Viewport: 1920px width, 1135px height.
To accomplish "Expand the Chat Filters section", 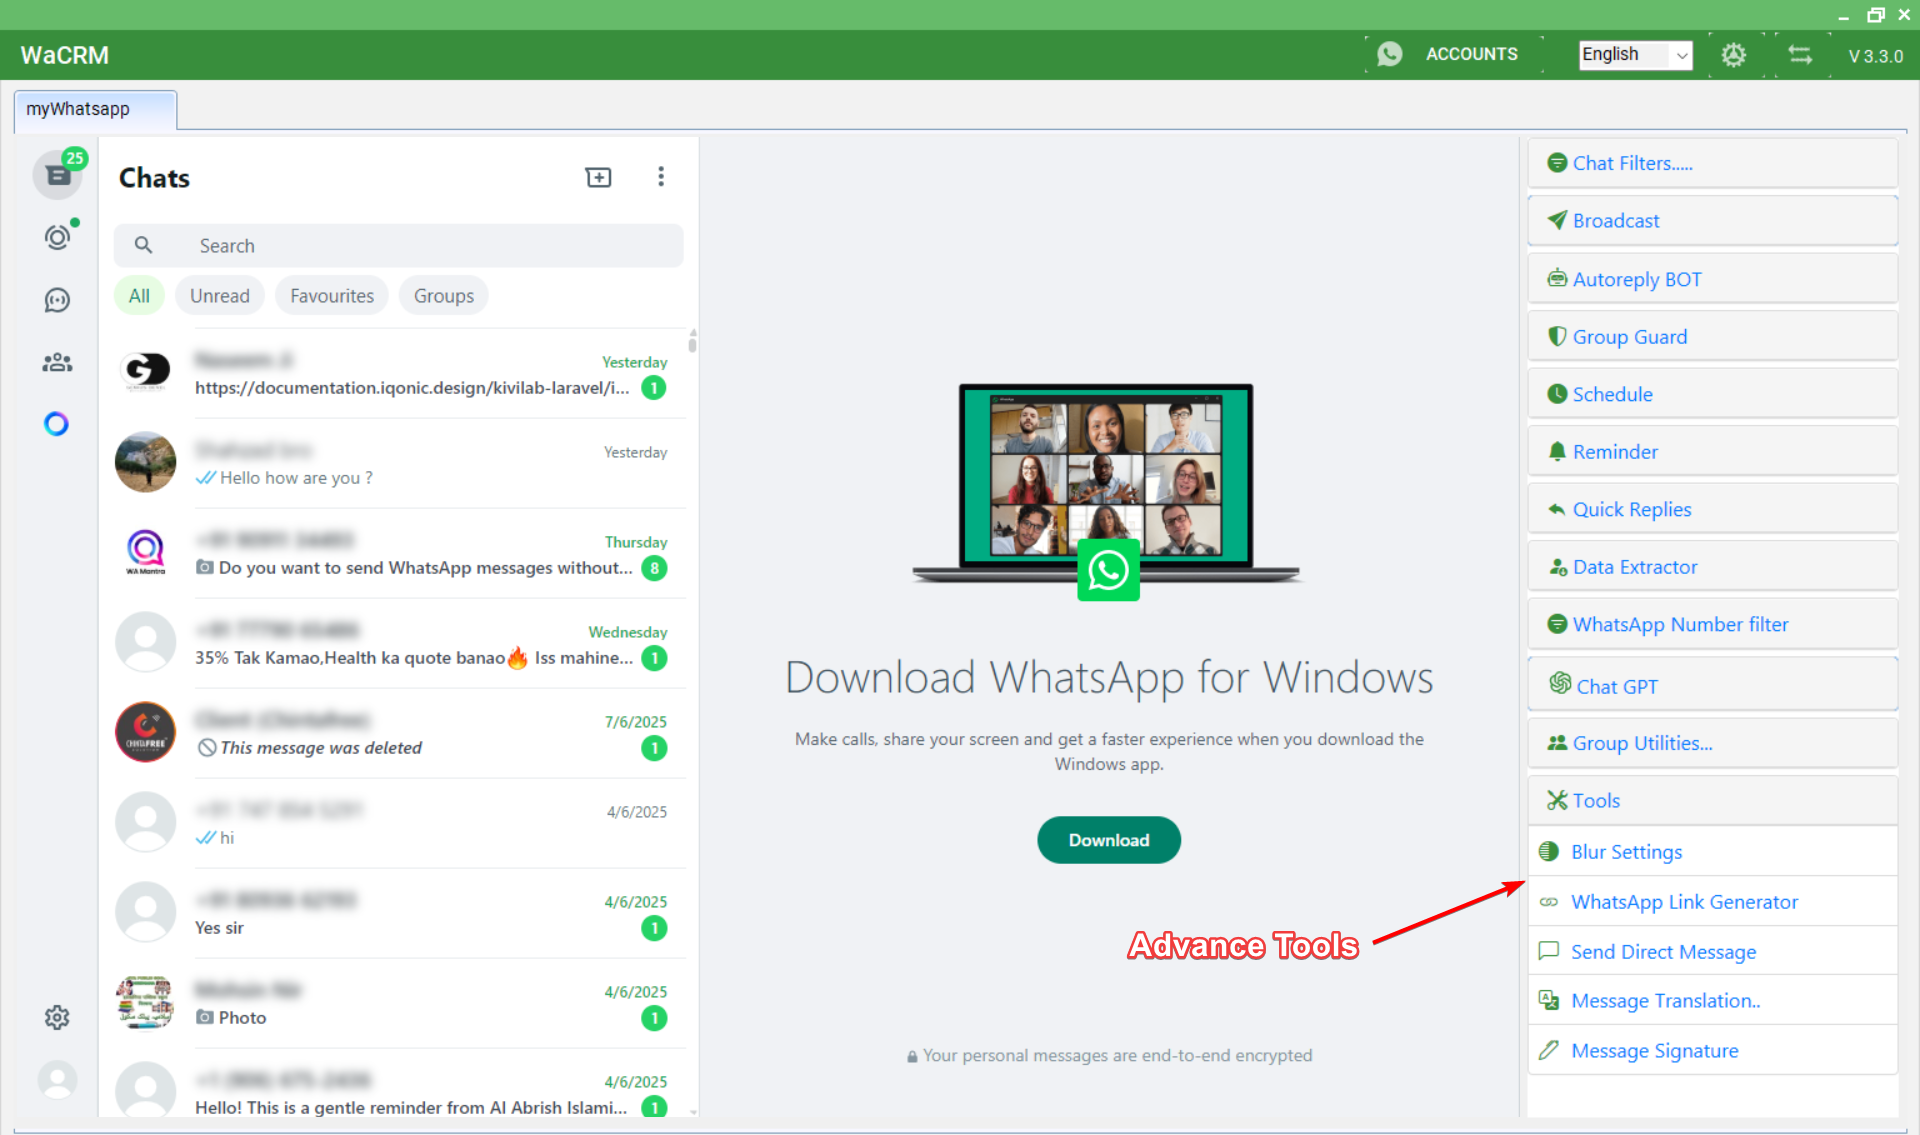I will pos(1712,163).
